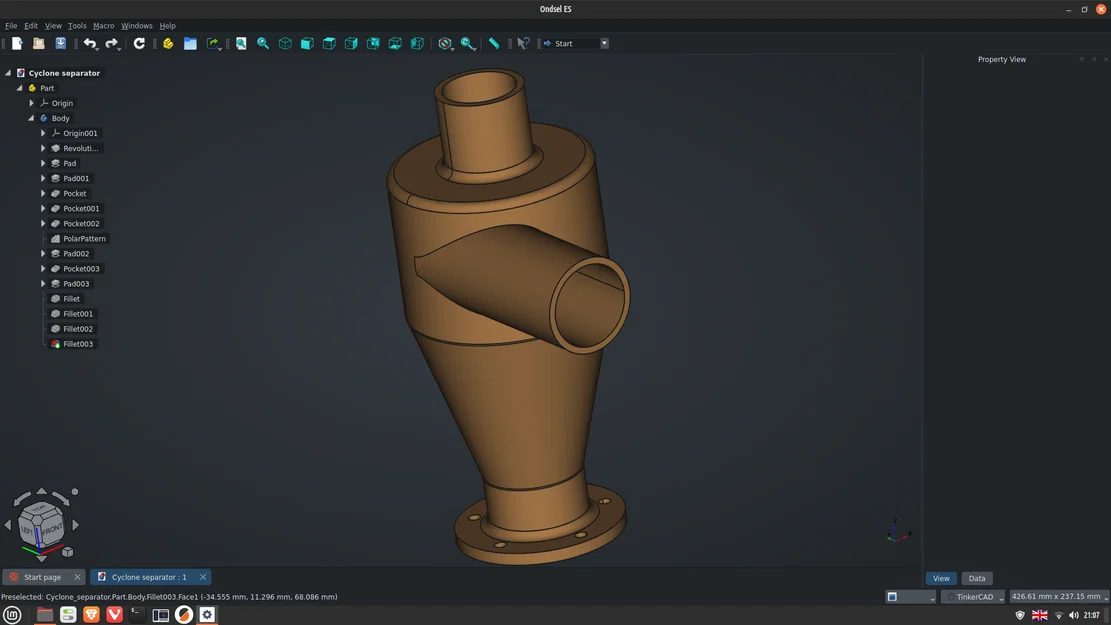Select the Measure tool
This screenshot has width=1111, height=625.
point(494,43)
